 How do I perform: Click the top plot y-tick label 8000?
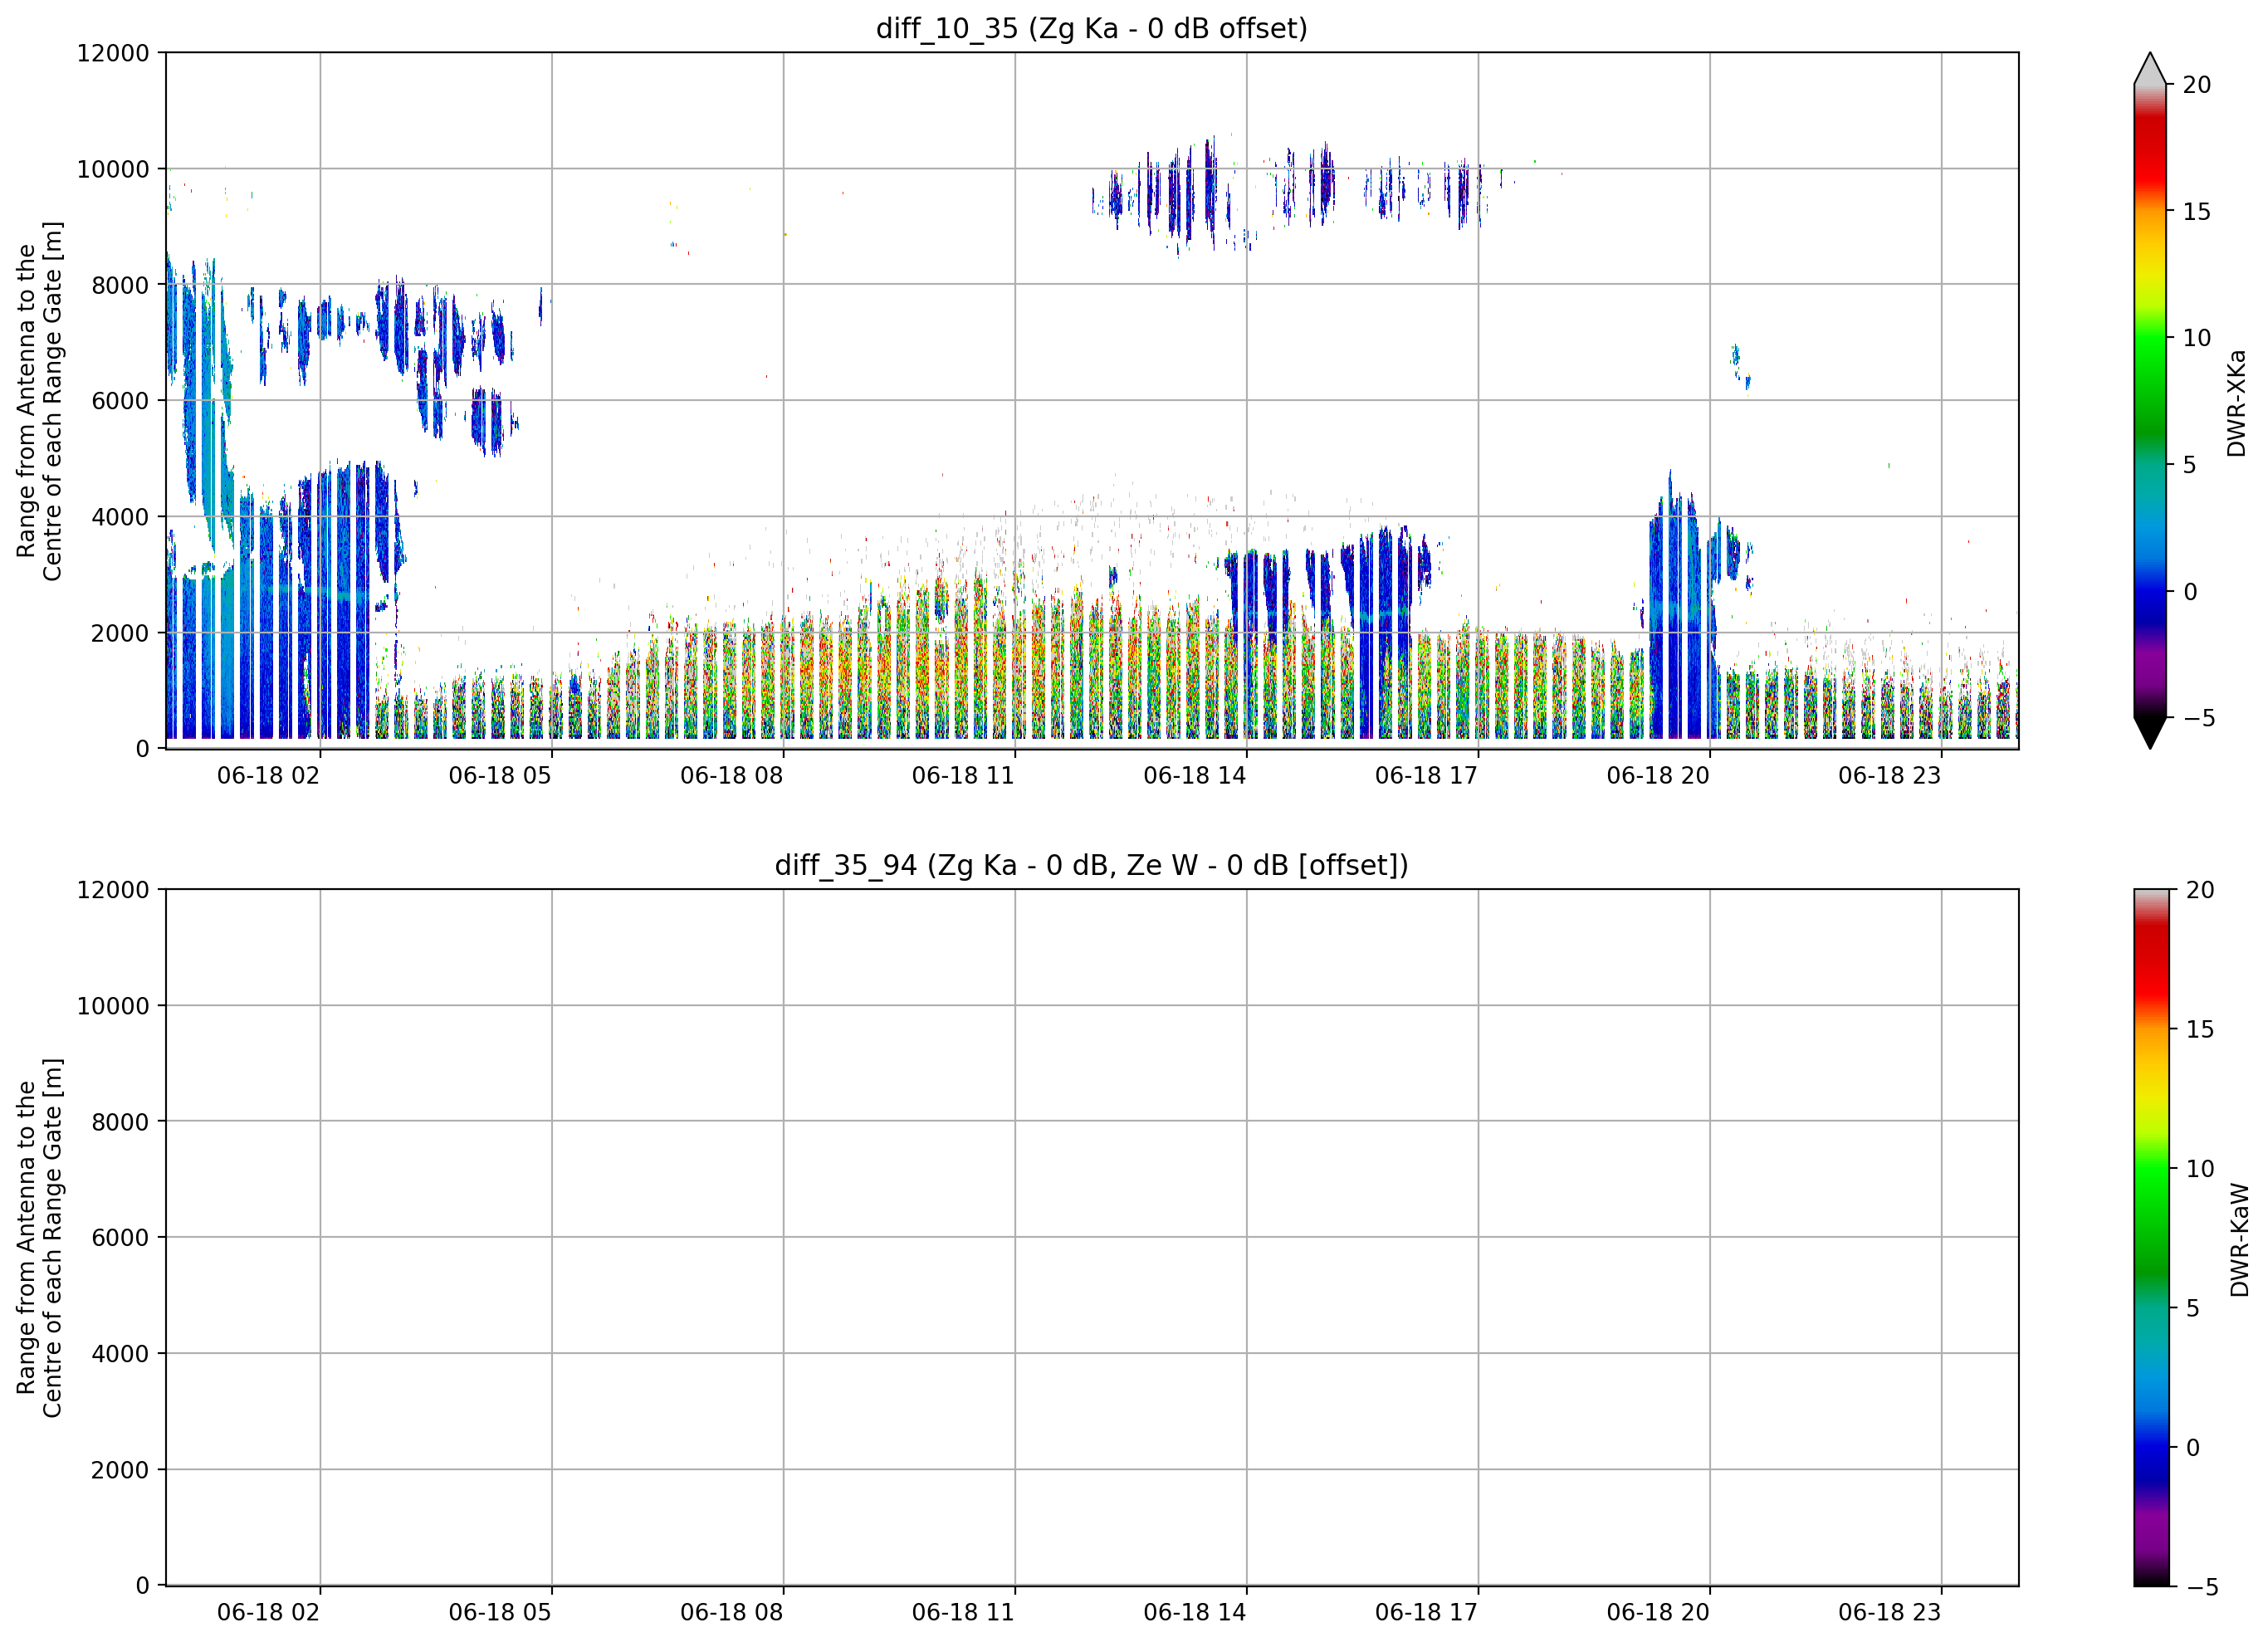120,285
